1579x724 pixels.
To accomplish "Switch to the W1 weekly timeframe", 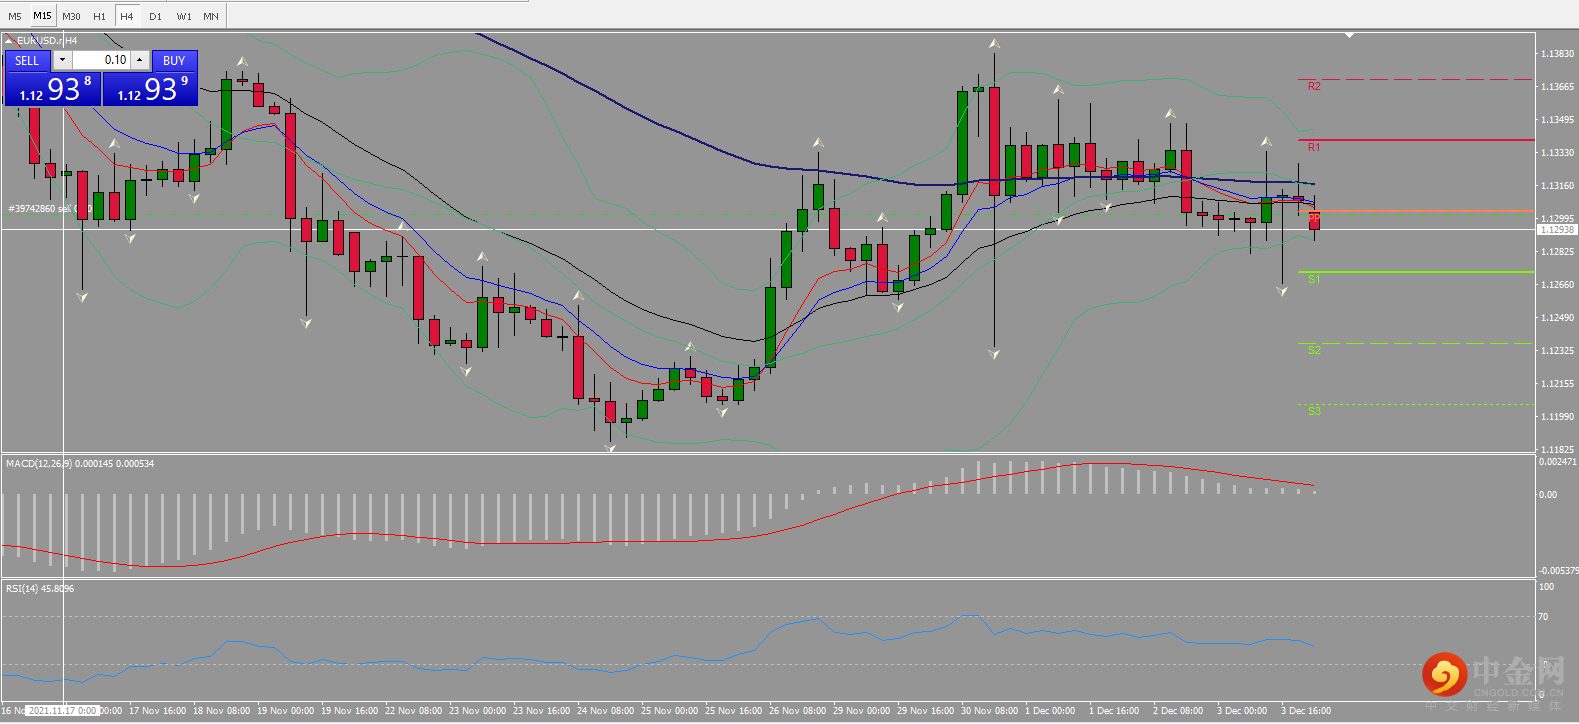I will (184, 16).
